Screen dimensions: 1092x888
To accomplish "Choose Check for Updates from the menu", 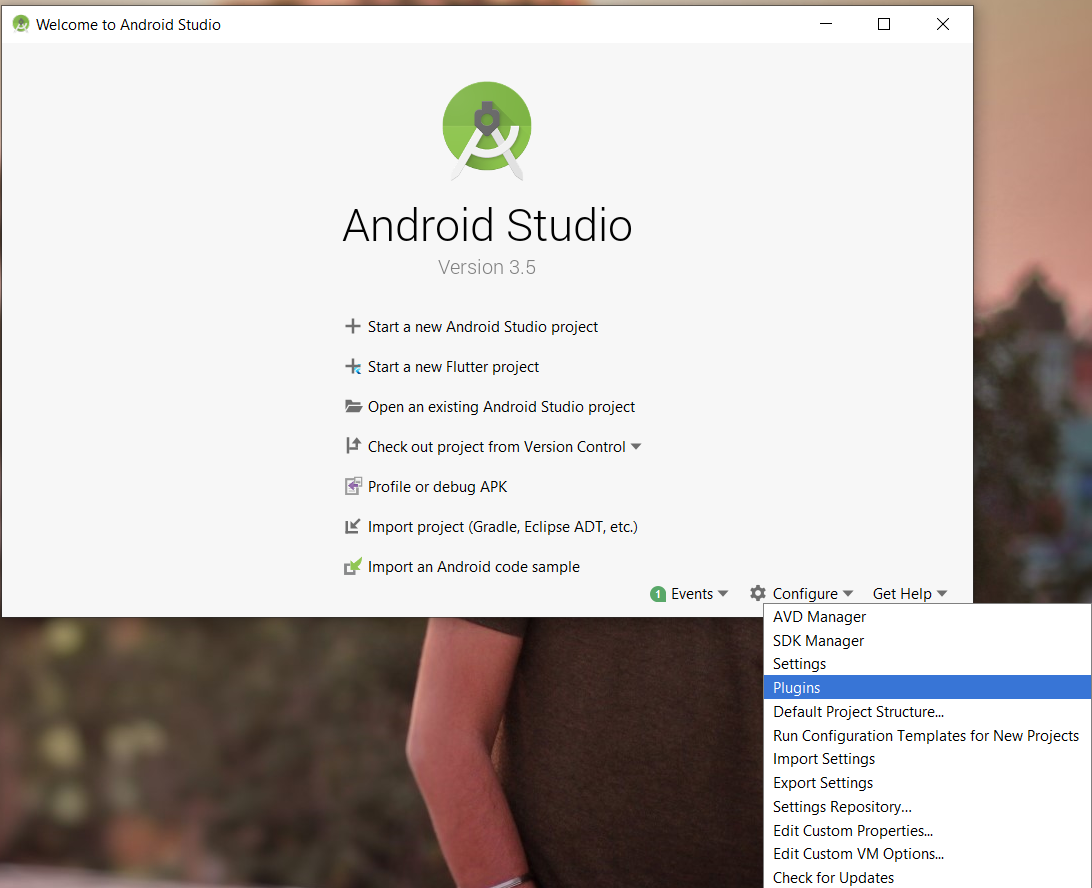I will 833,877.
